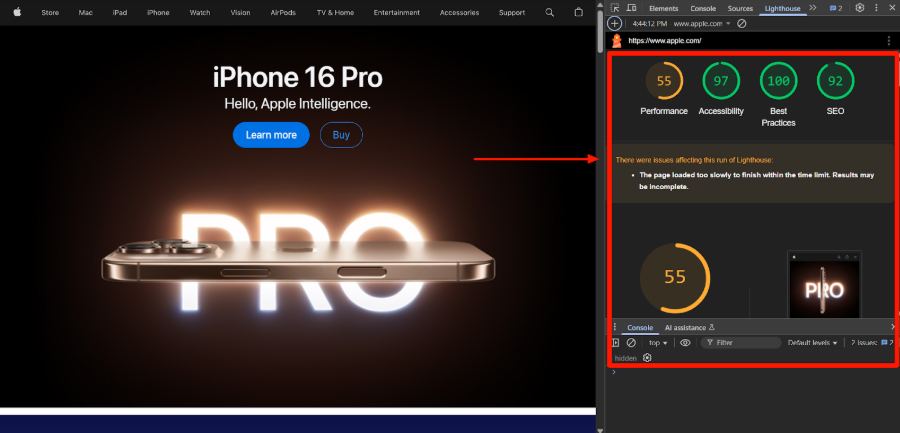Select the Lighthouse tab
This screenshot has width=900, height=433.
coord(782,8)
